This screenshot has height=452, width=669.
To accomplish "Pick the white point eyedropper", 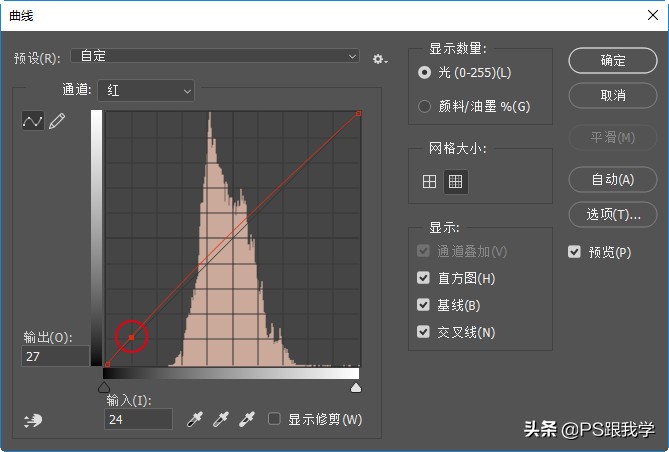I will click(x=247, y=419).
